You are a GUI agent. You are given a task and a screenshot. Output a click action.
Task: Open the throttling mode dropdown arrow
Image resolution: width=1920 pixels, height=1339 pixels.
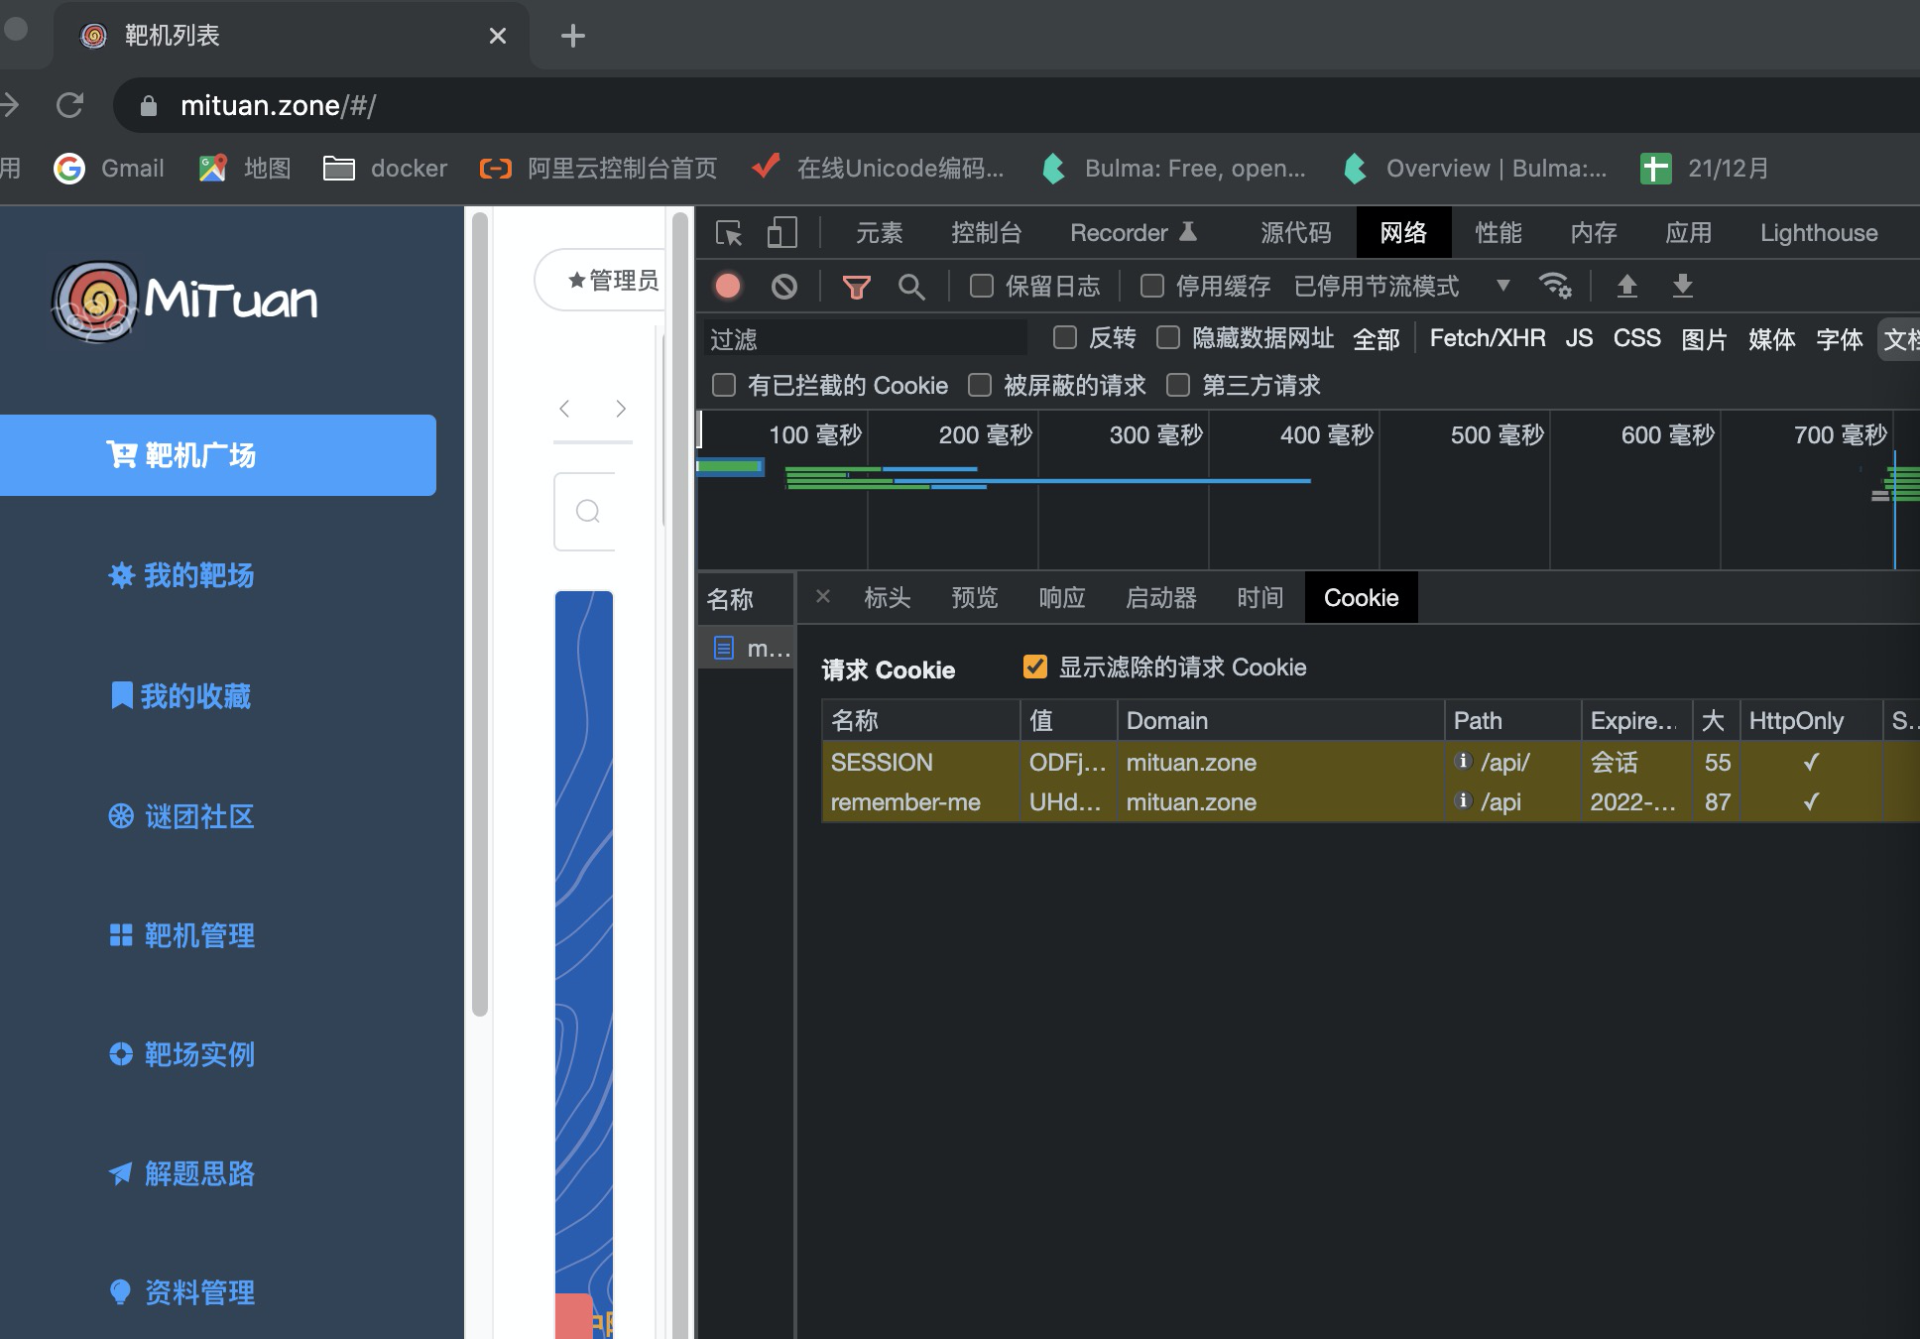tap(1502, 286)
